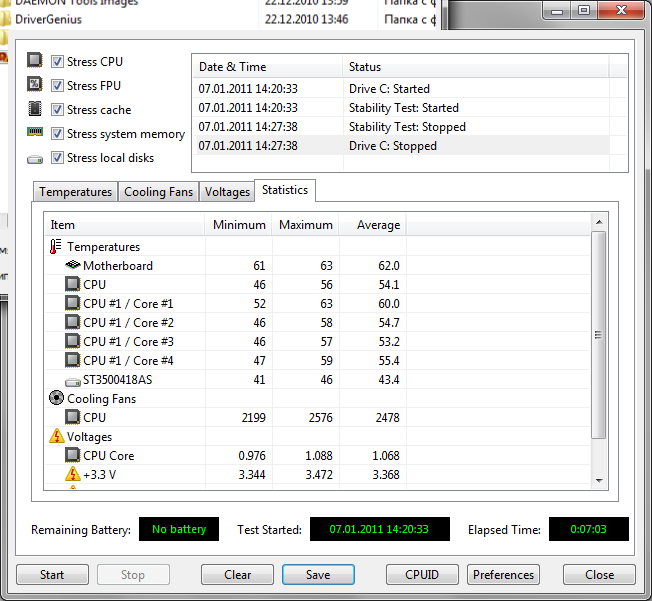Click the CPU chip icon beside Stress CPU
Image resolution: width=652 pixels, height=601 pixels.
pyautogui.click(x=35, y=60)
